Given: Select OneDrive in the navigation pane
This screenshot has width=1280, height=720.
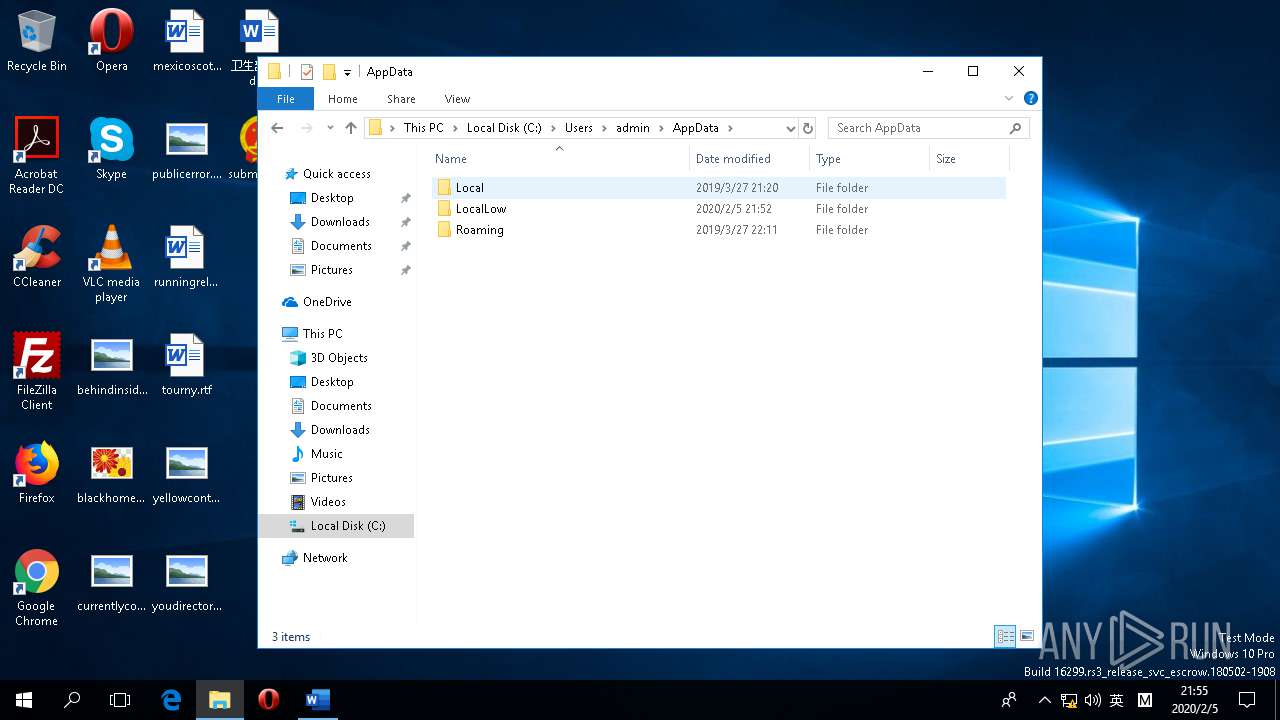Looking at the screenshot, I should pos(327,302).
